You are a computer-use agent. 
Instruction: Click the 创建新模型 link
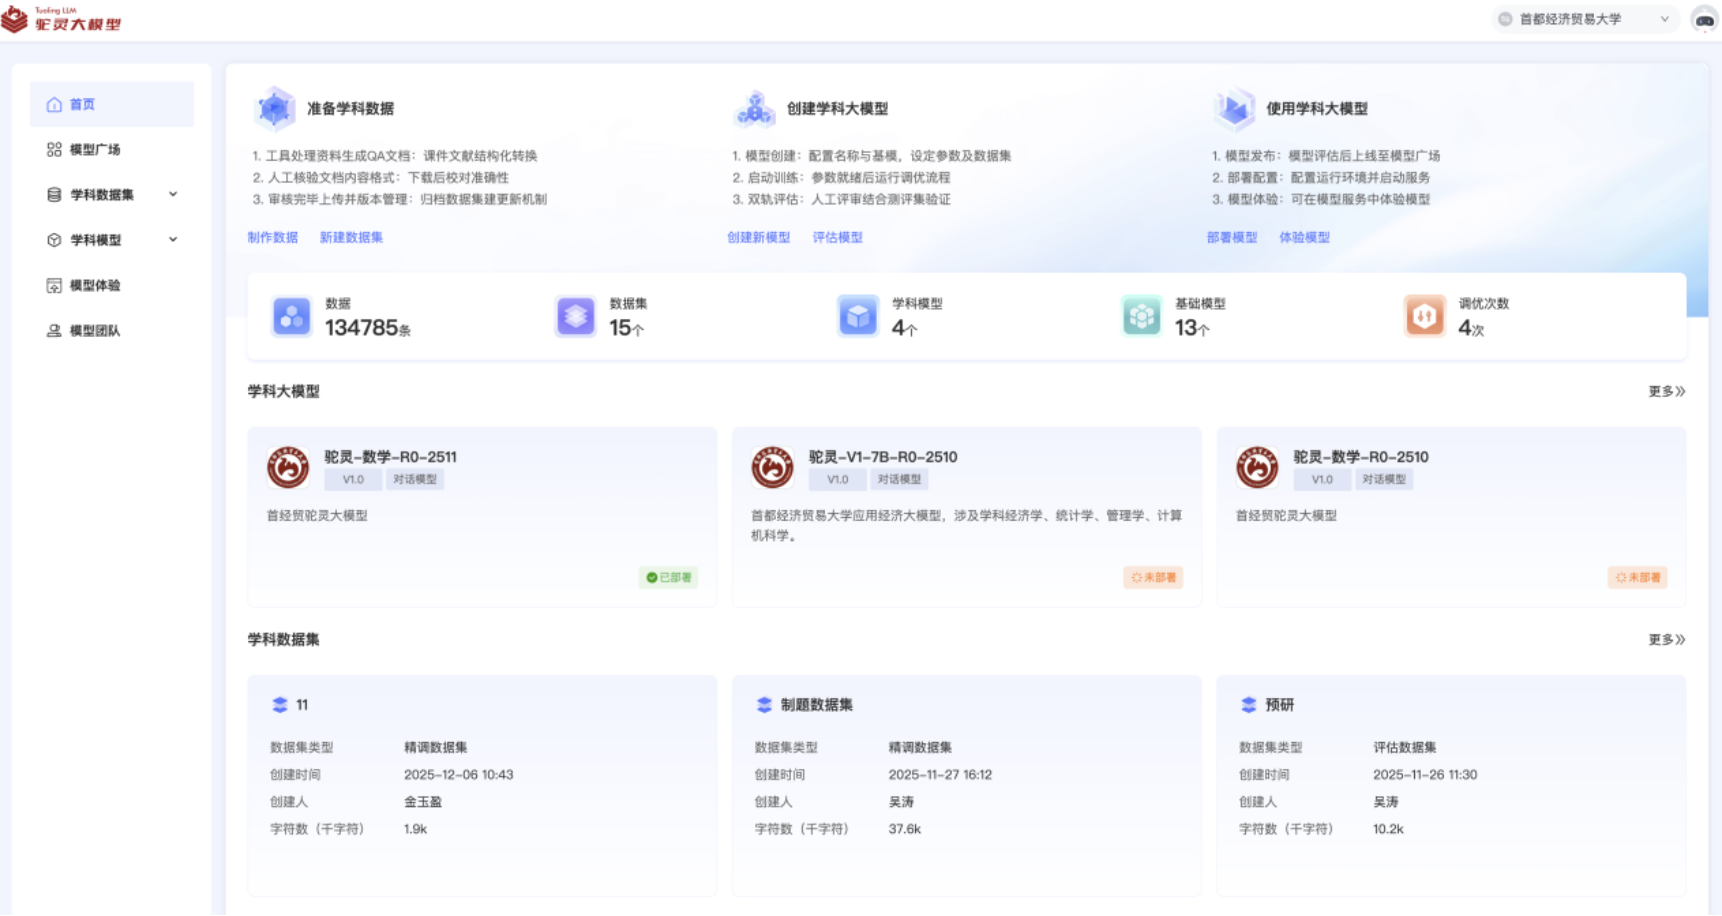(758, 238)
